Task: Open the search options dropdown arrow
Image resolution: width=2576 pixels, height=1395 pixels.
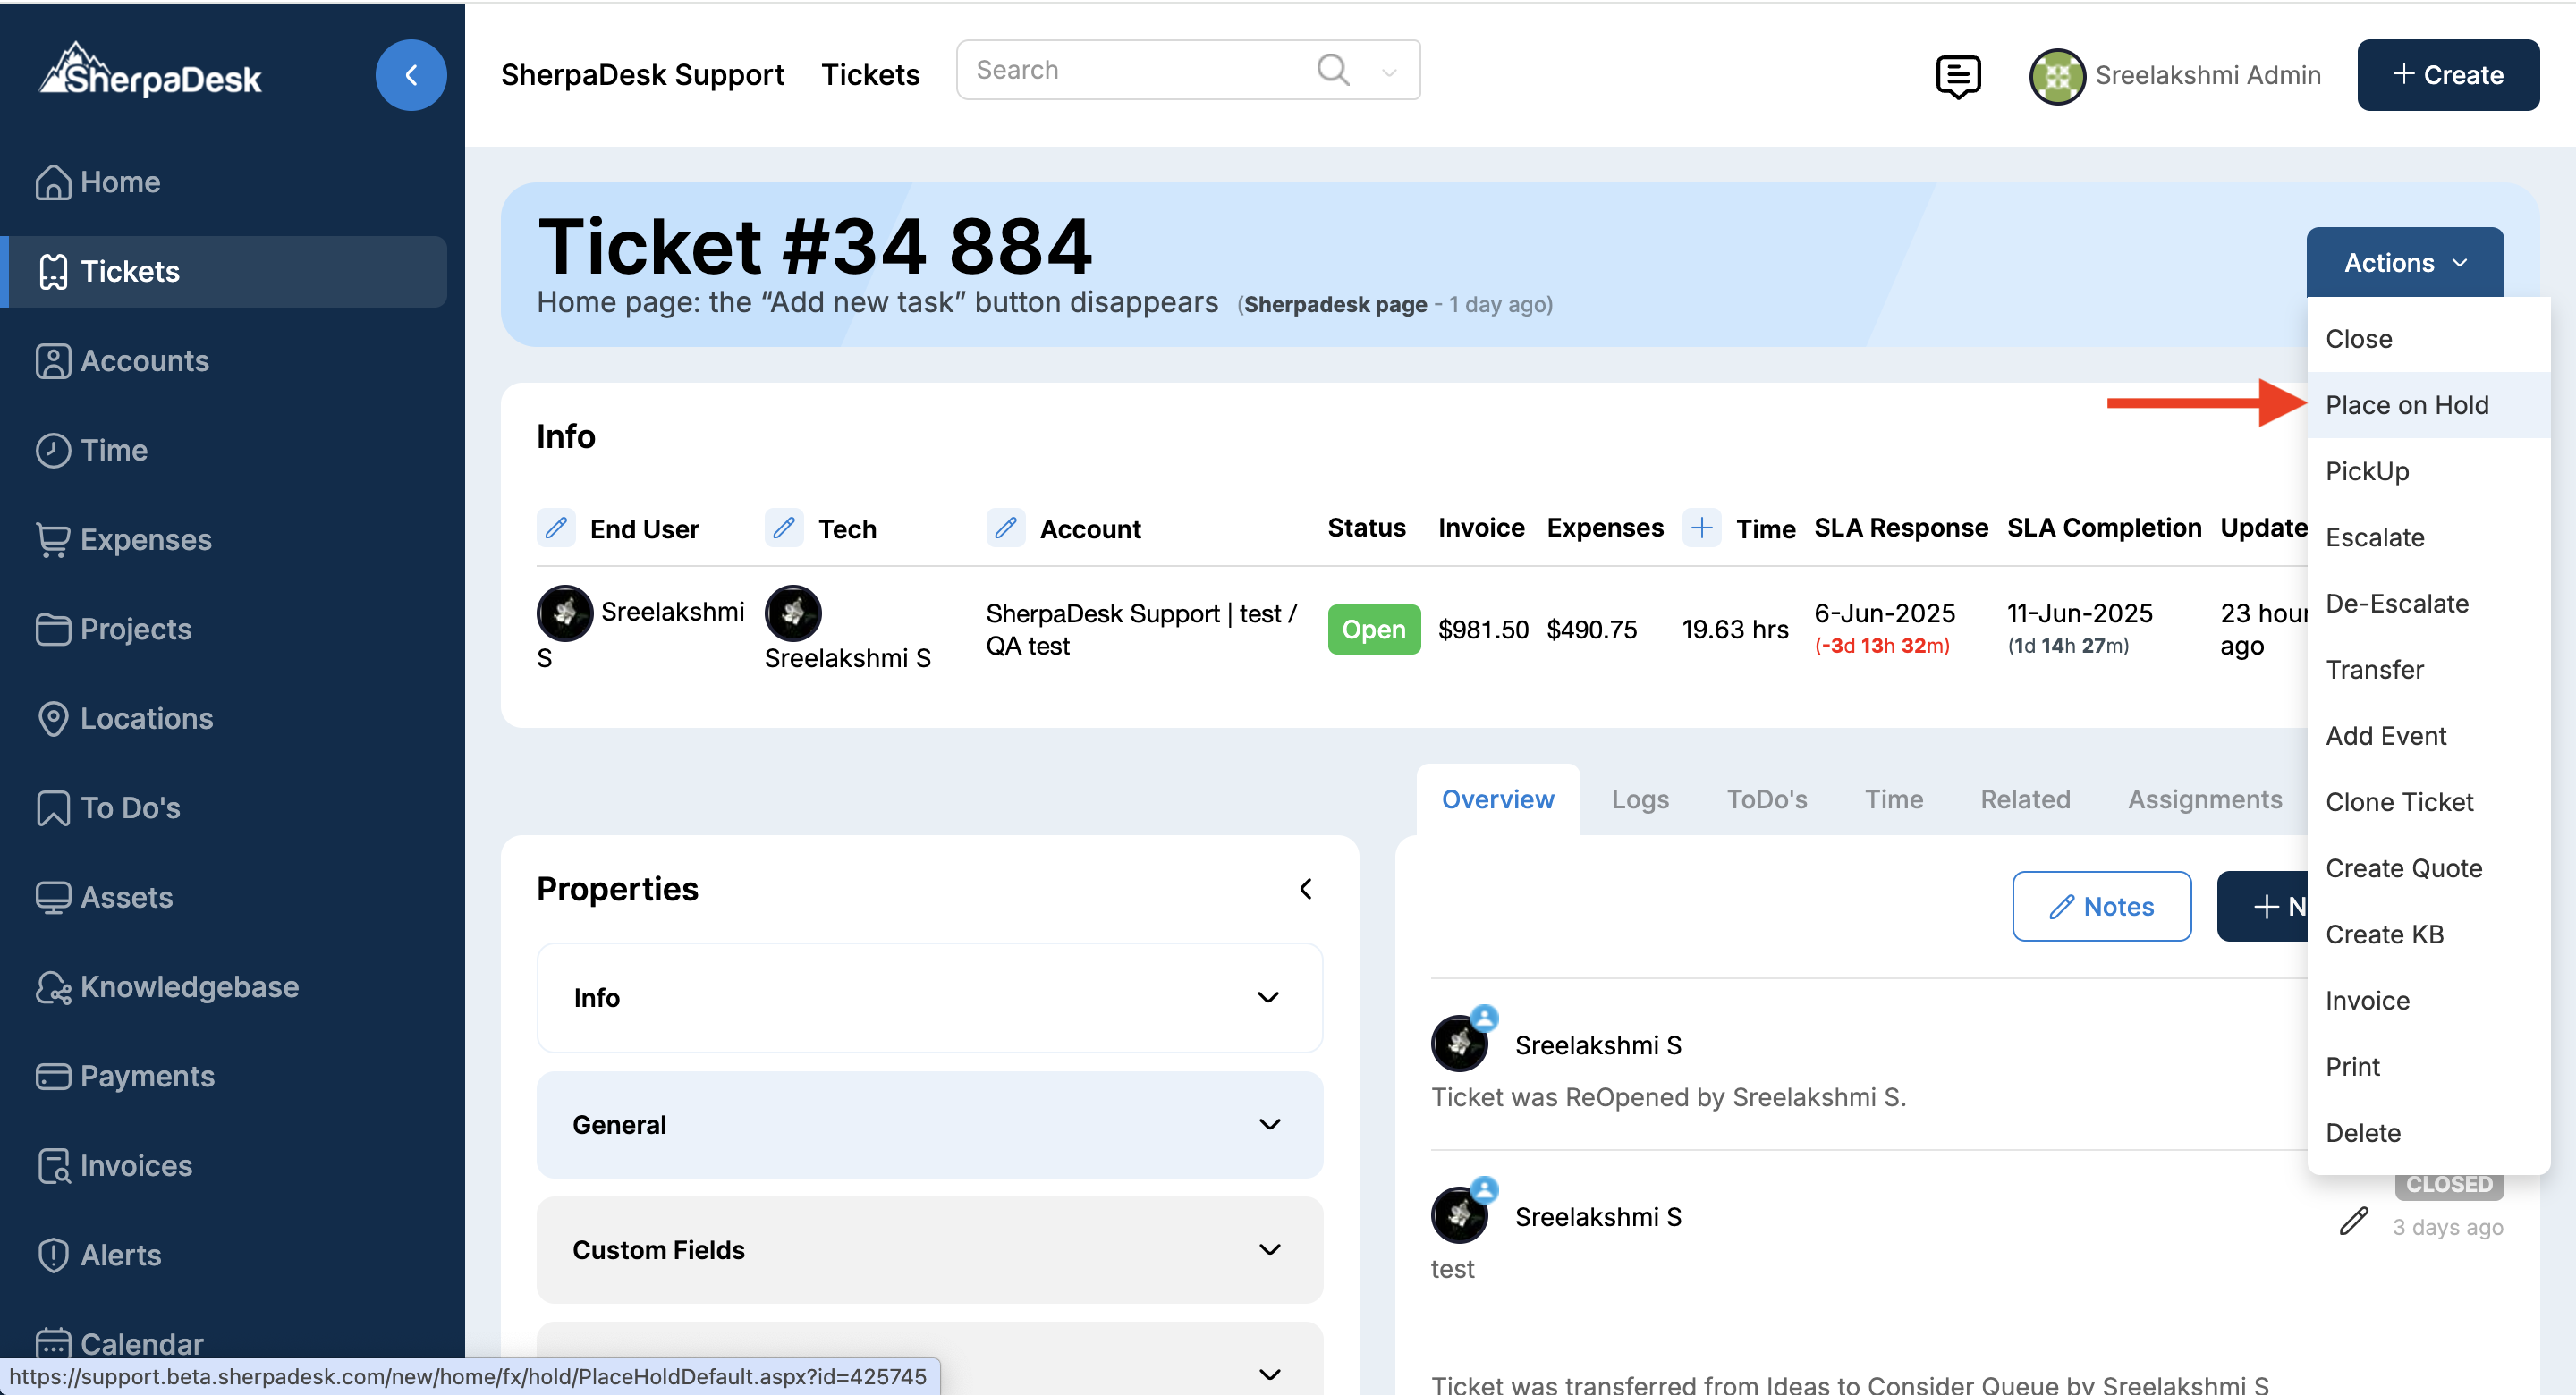Action: click(x=1389, y=72)
